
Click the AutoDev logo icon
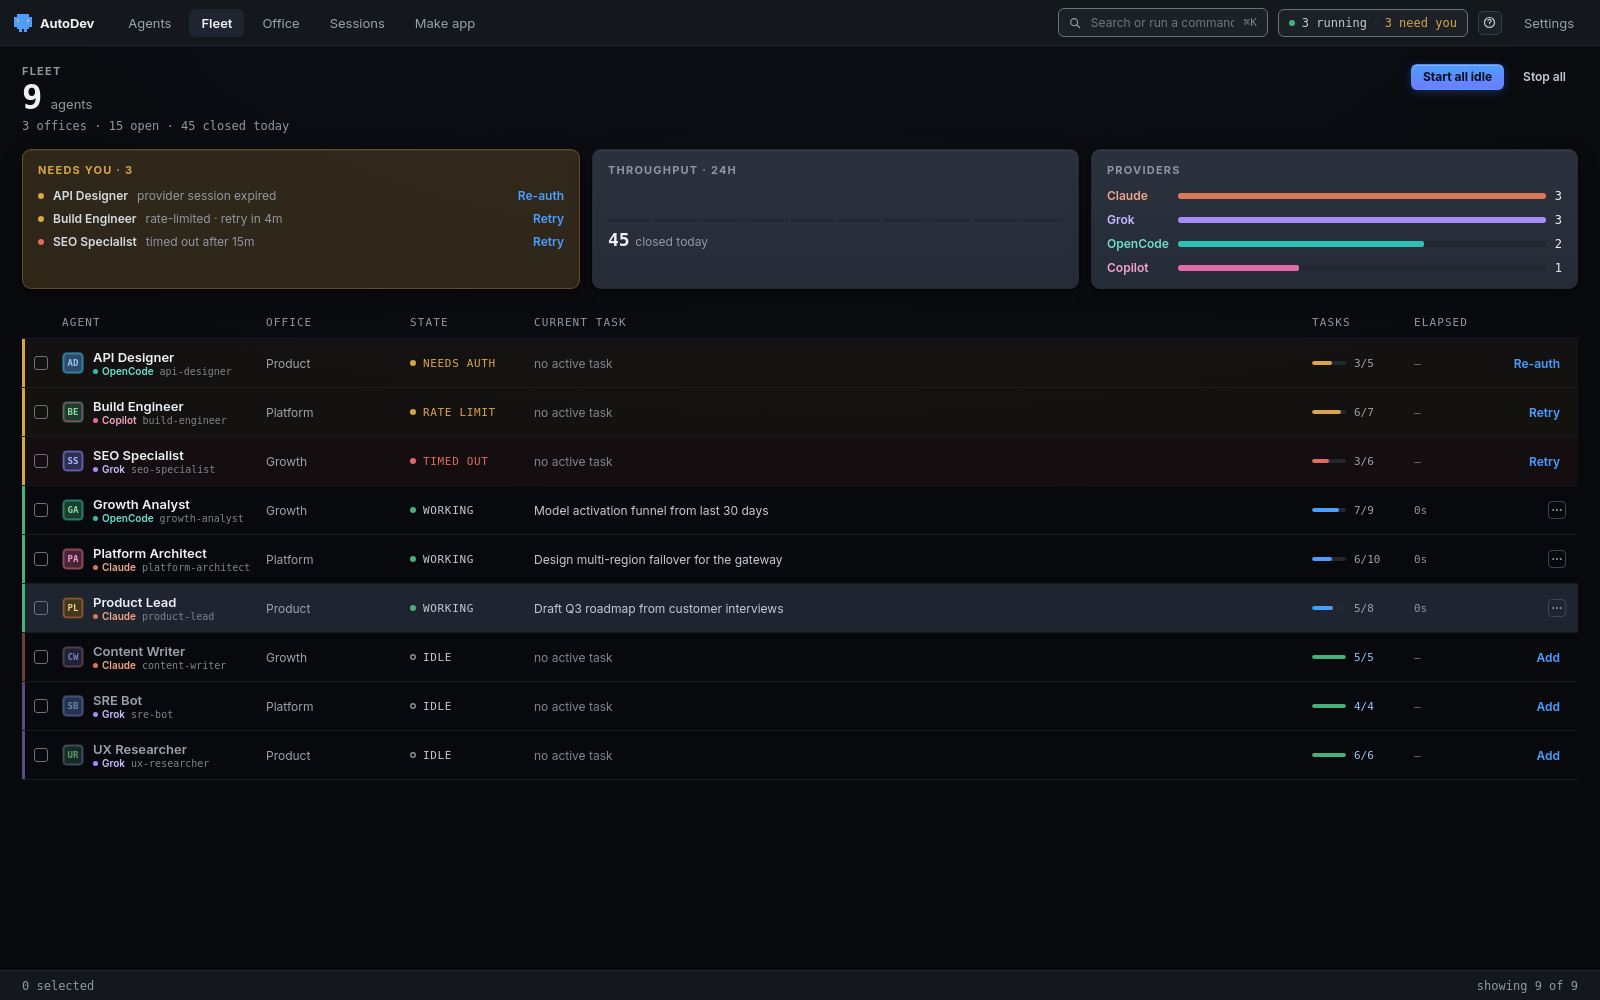pos(22,23)
